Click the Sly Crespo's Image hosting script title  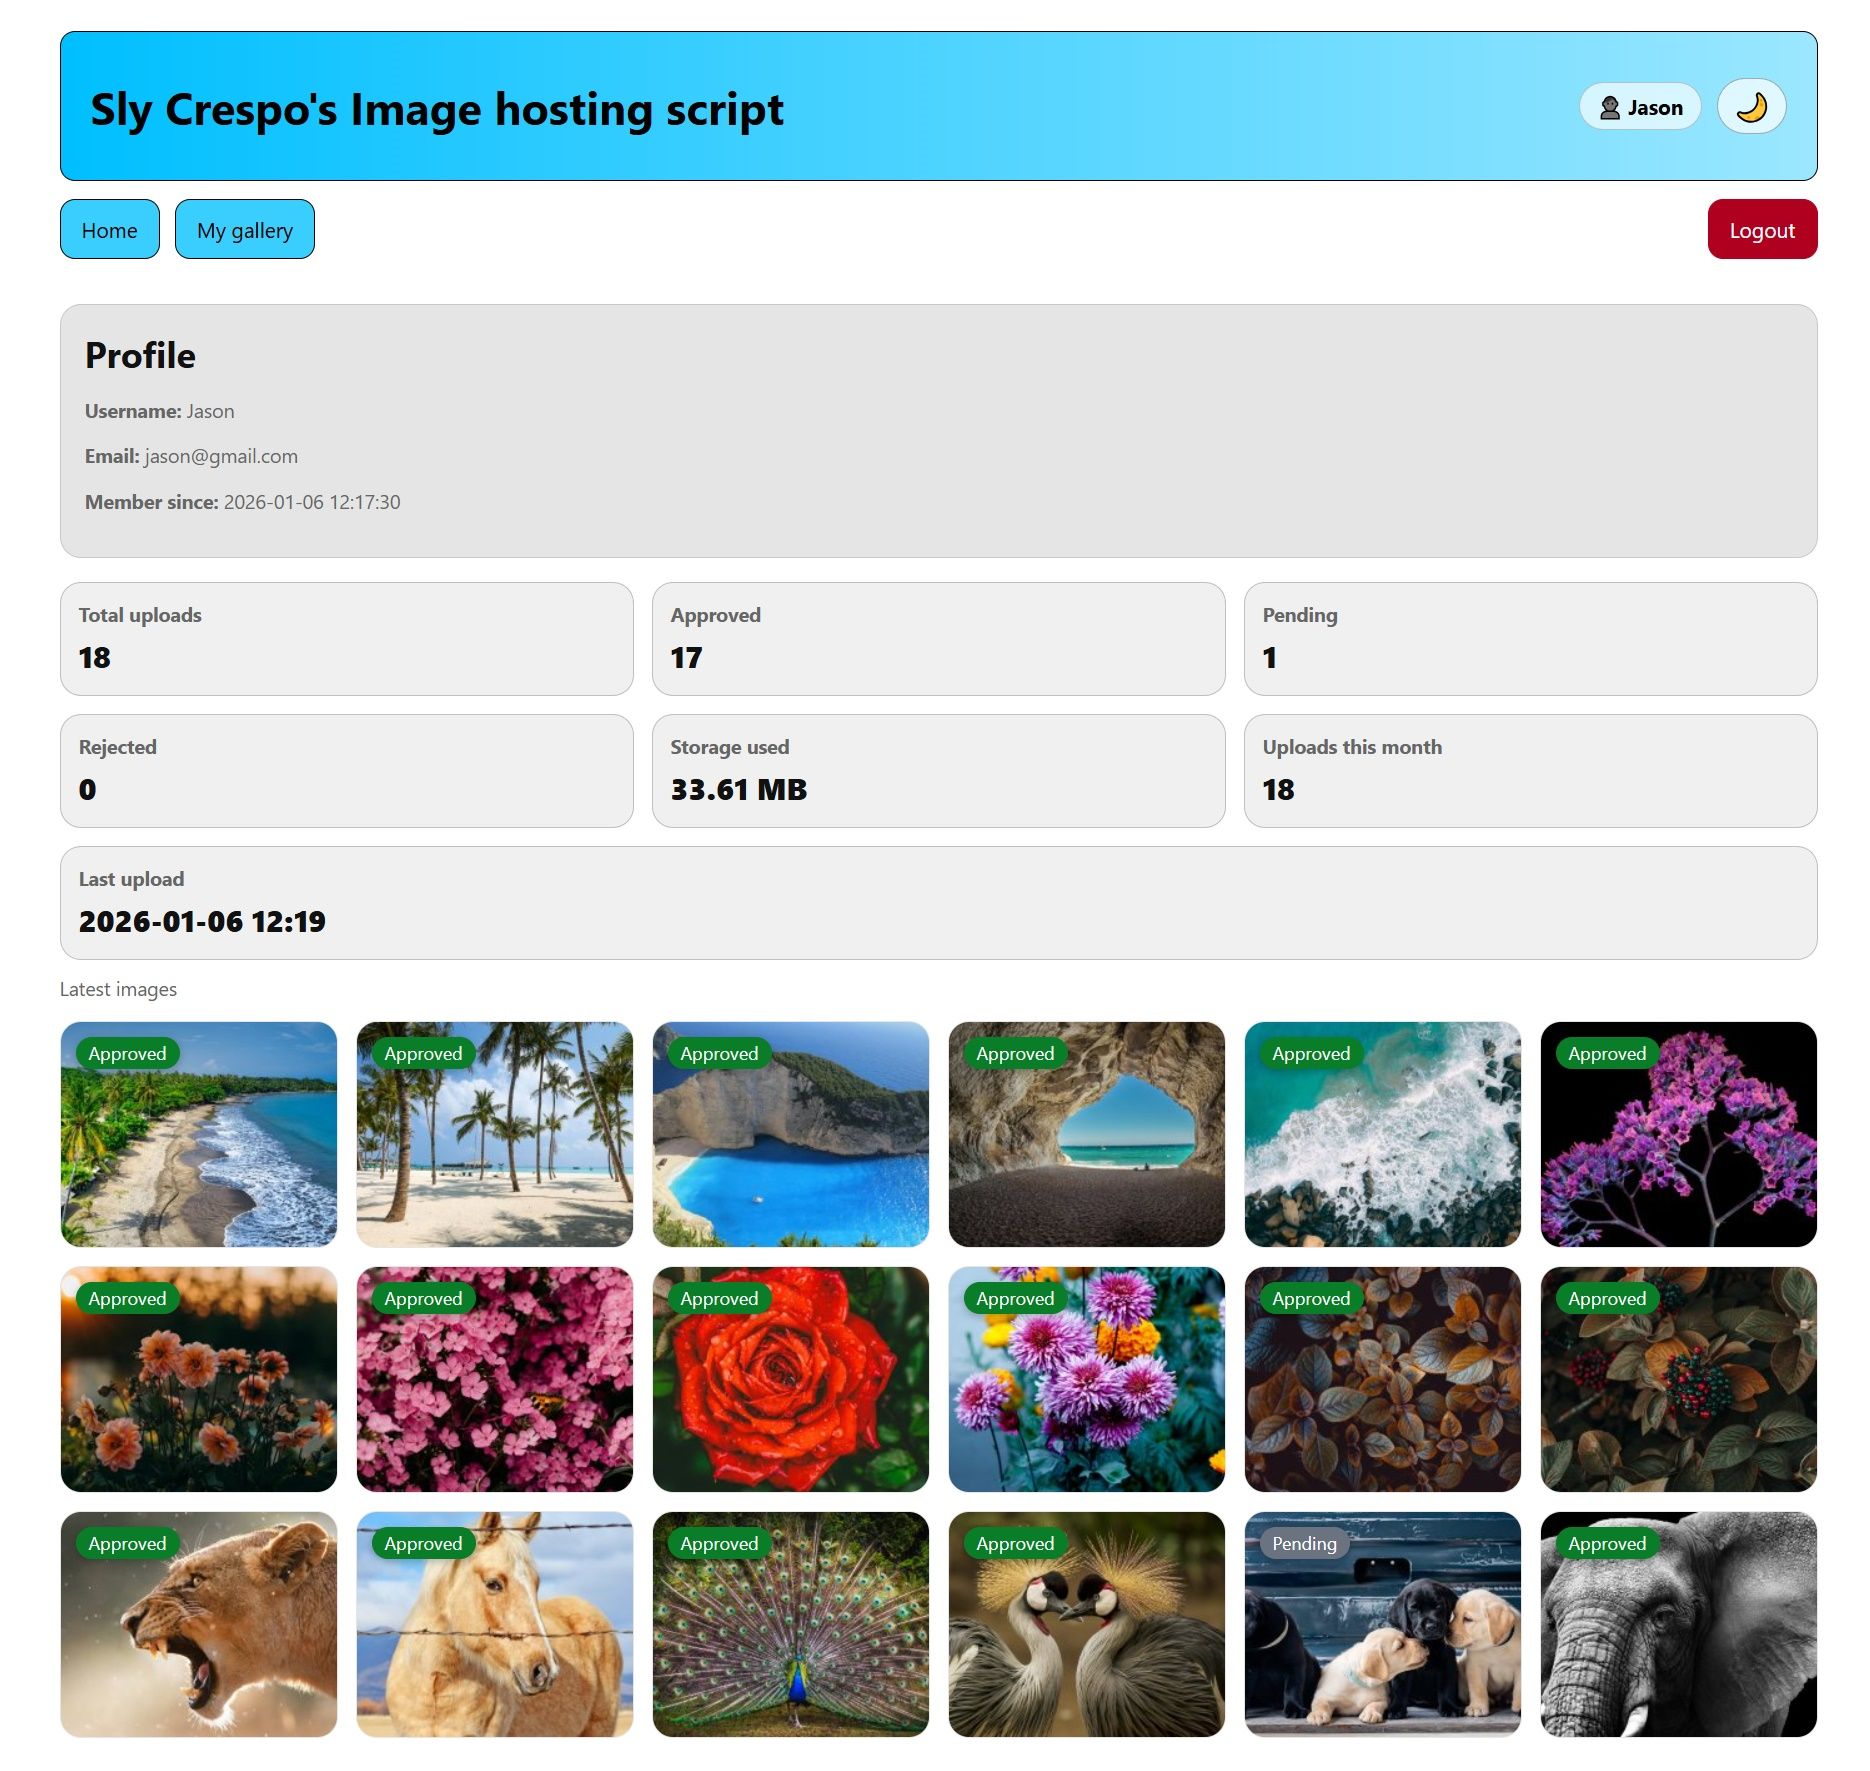(x=437, y=109)
